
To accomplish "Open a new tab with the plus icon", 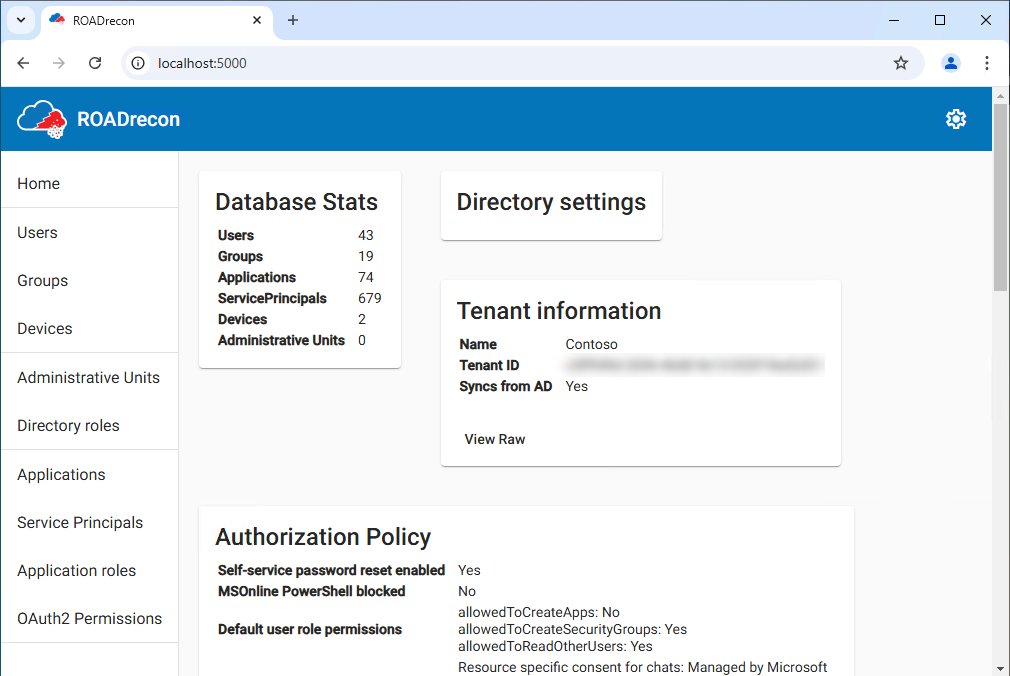I will click(292, 20).
